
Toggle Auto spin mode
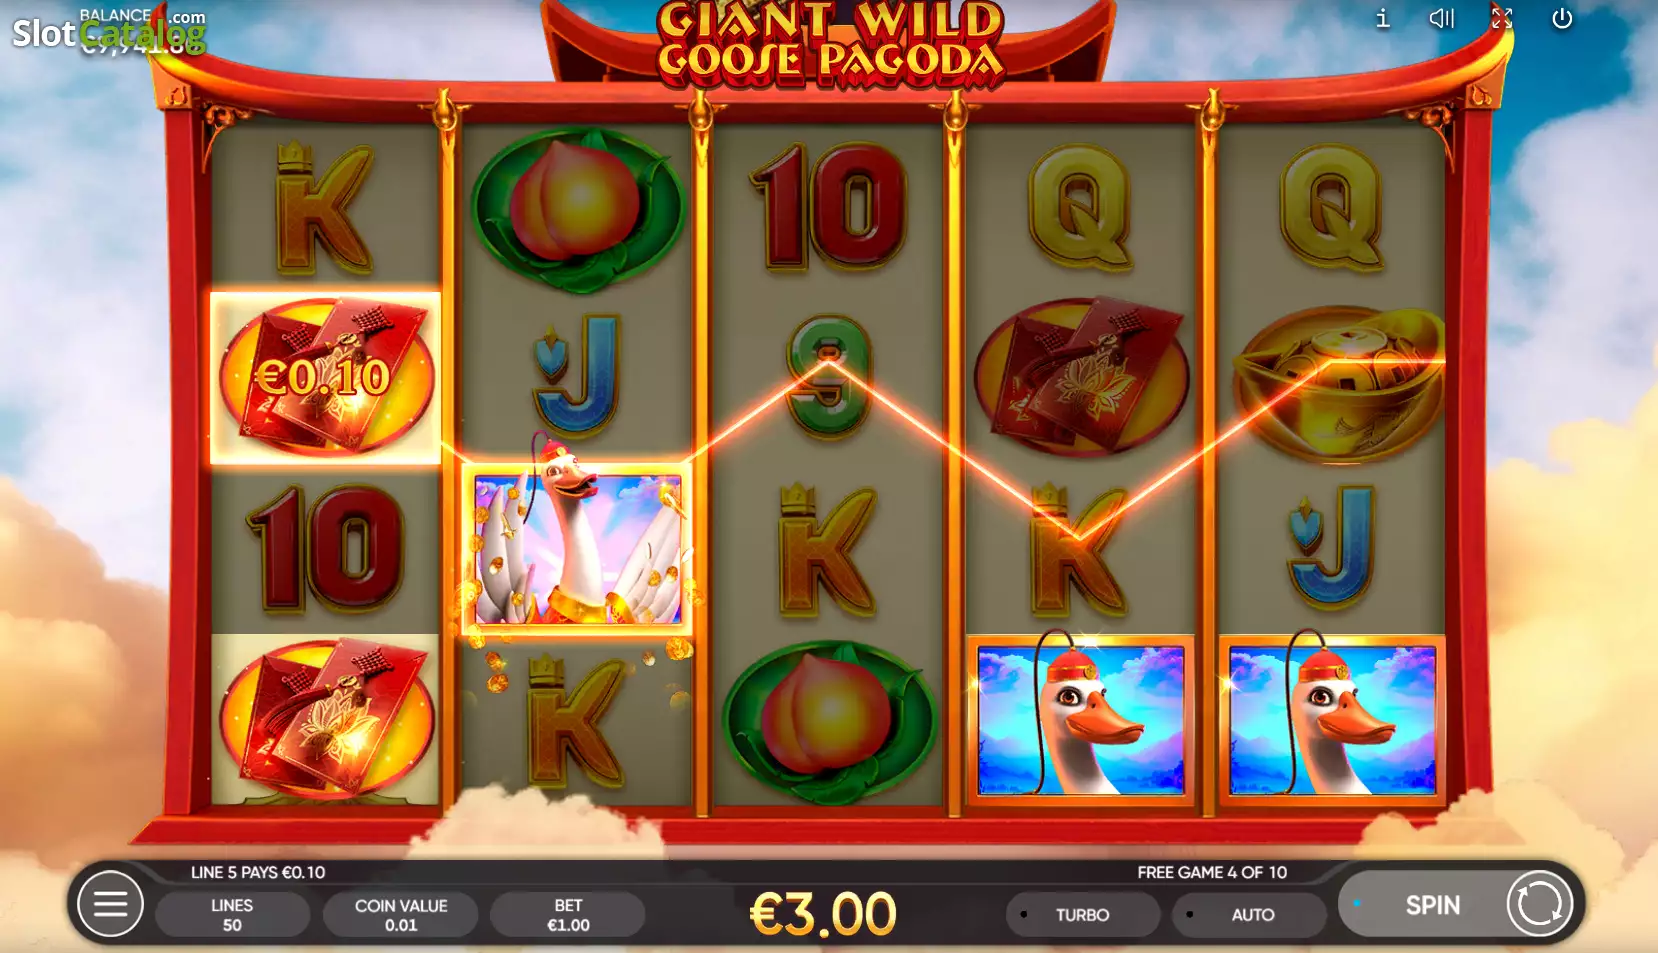point(1250,915)
